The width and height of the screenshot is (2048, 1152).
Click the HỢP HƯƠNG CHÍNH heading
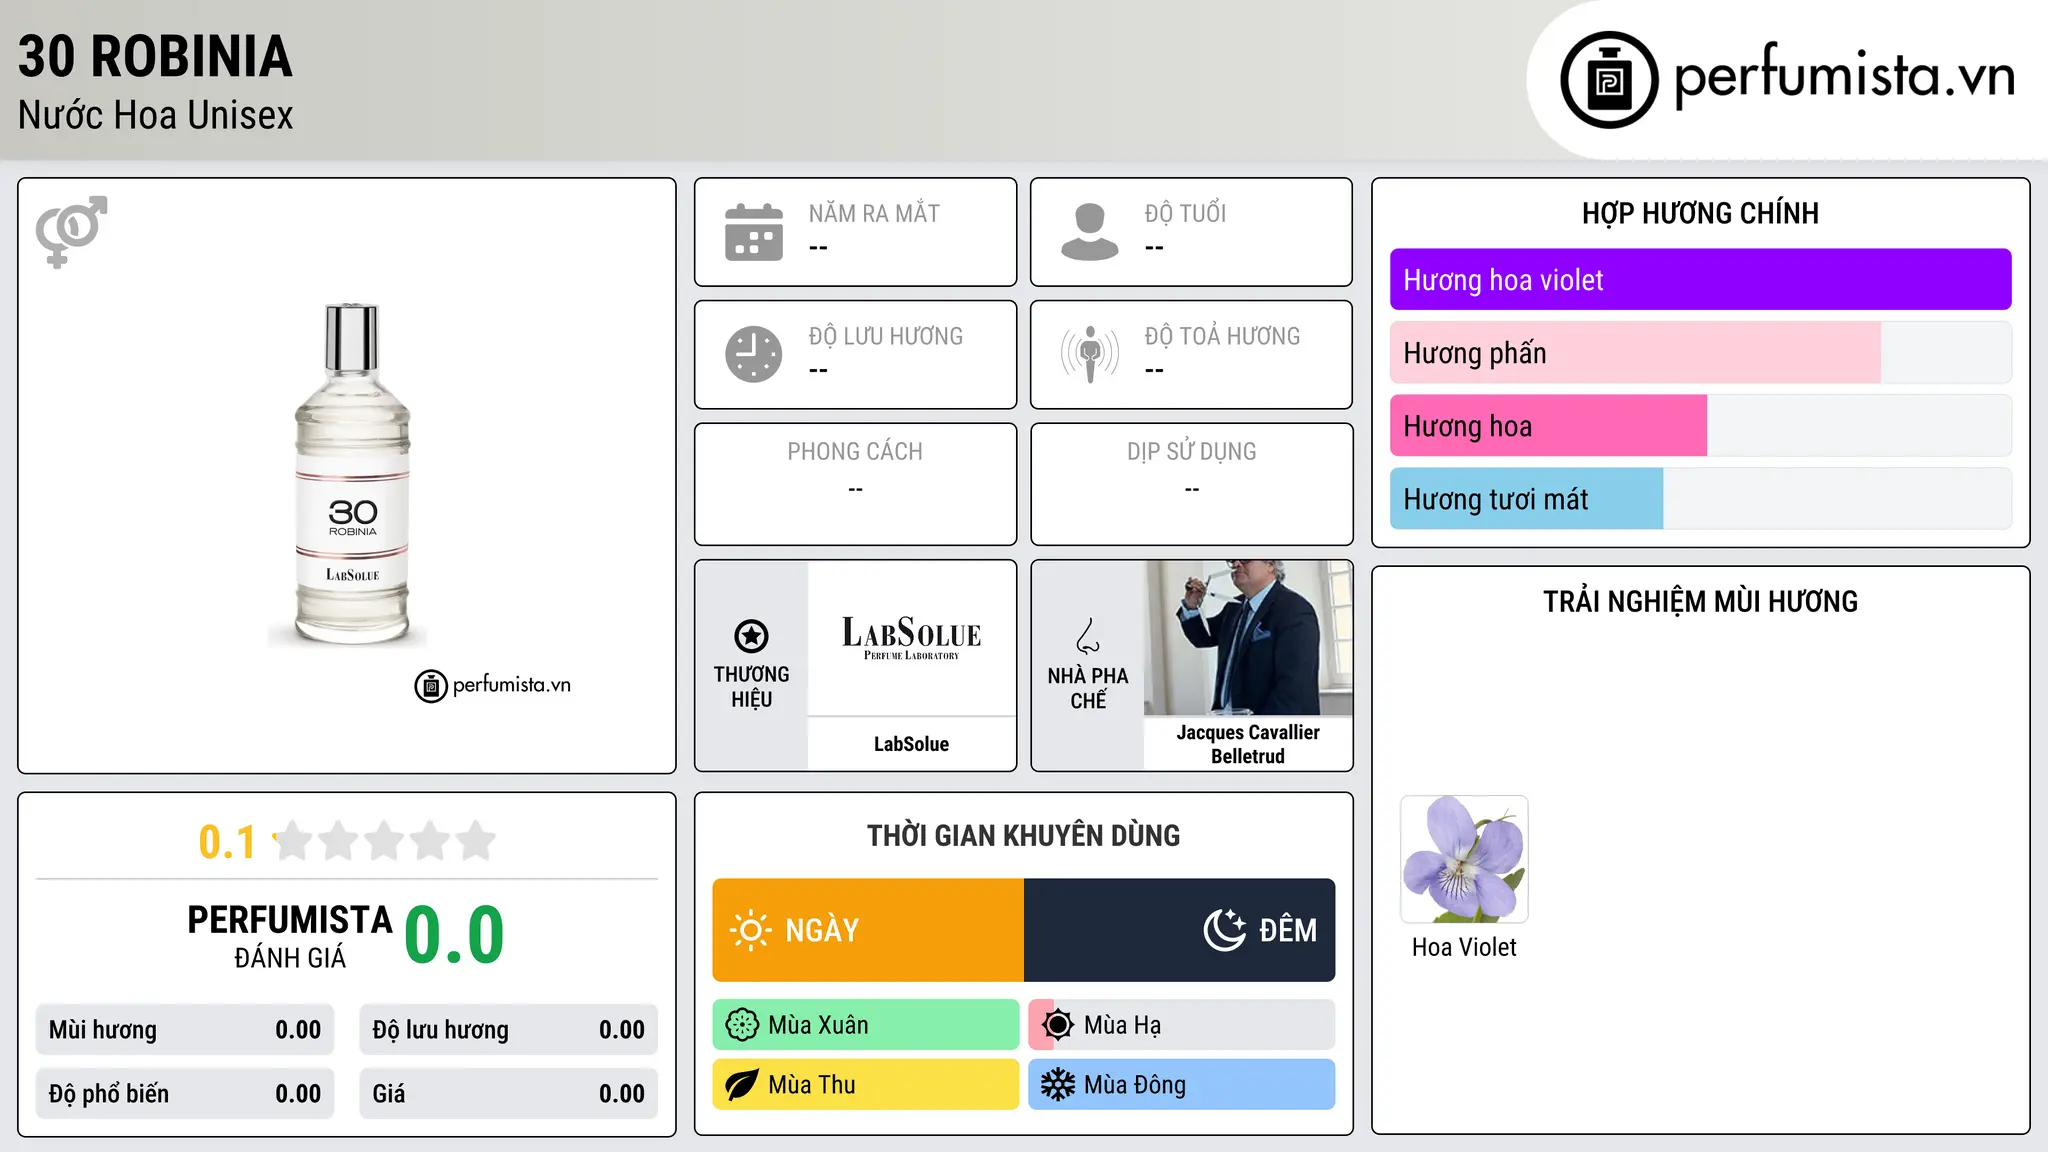pyautogui.click(x=1700, y=213)
